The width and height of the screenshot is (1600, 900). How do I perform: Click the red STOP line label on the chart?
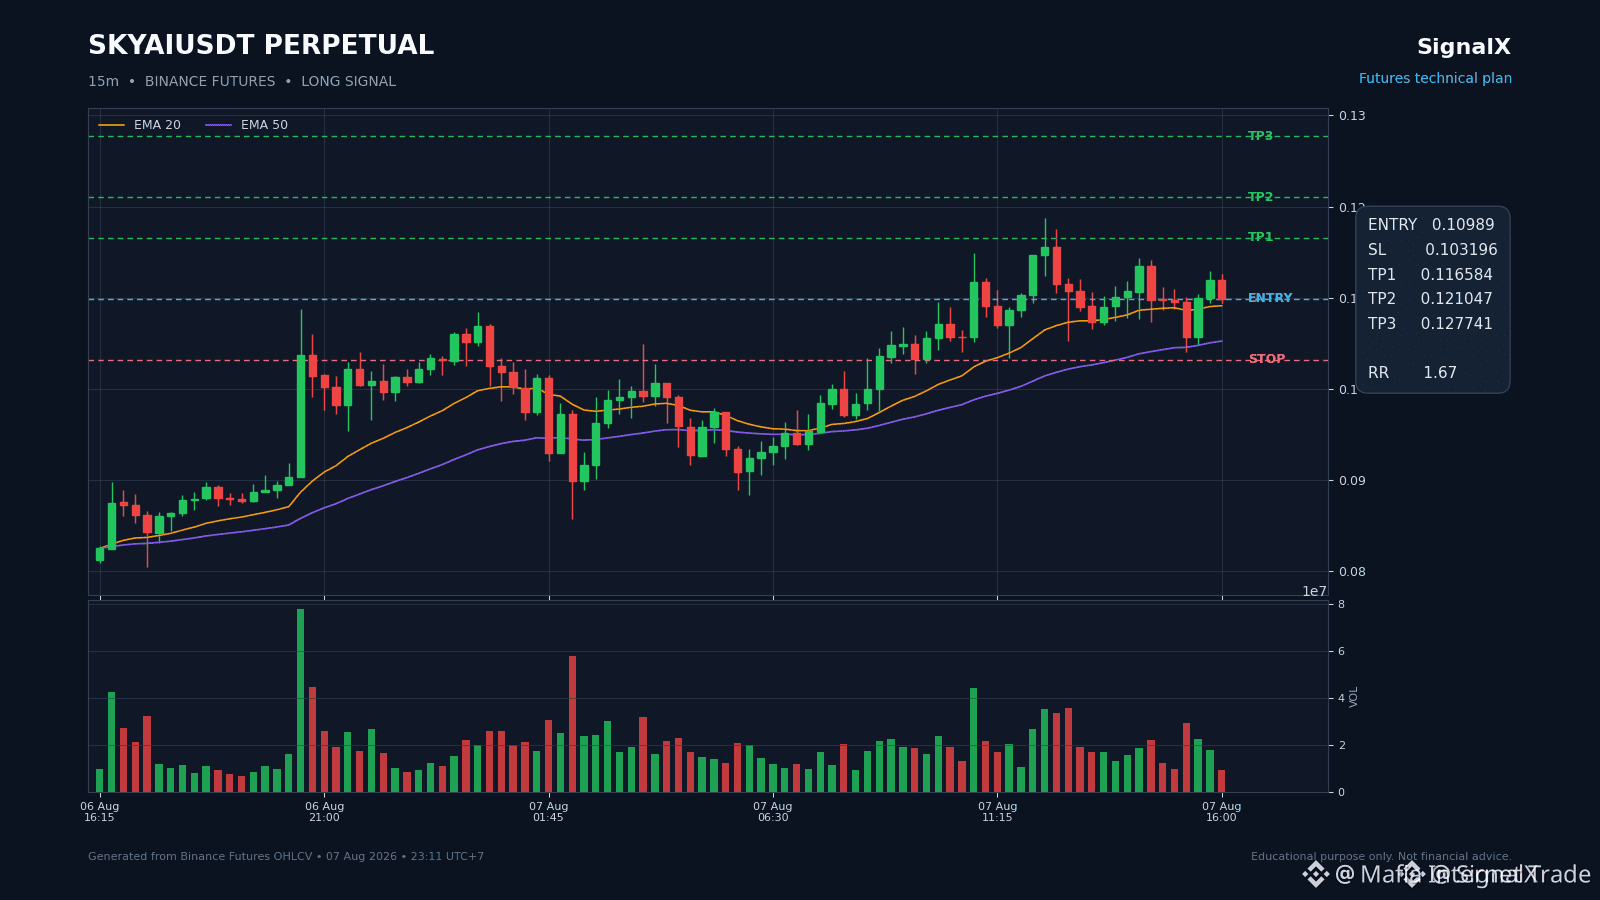tap(1266, 359)
